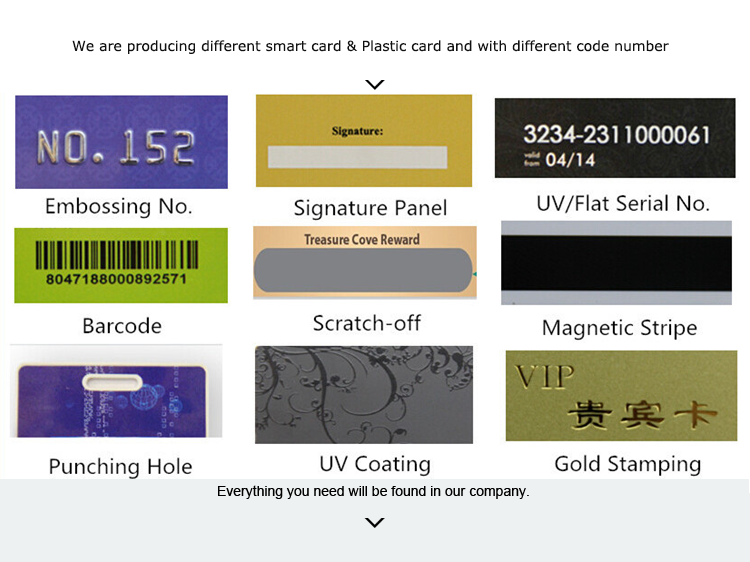View the floral UV Coating image
750x562 pixels.
click(364, 395)
